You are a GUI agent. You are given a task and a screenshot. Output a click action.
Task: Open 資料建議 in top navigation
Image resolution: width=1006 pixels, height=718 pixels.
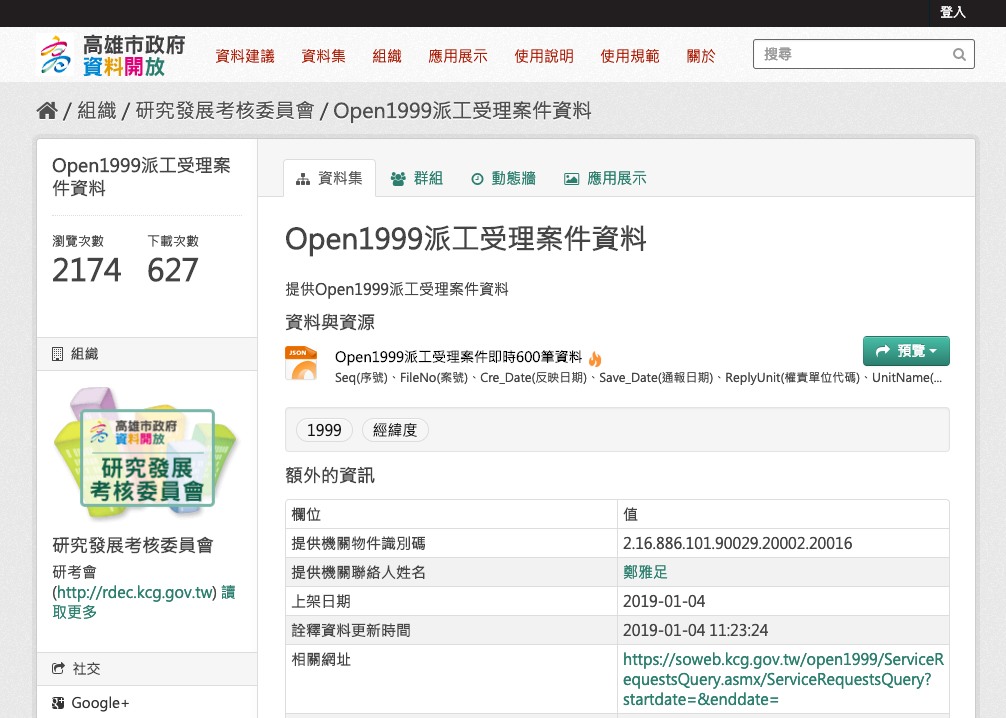[x=245, y=56]
